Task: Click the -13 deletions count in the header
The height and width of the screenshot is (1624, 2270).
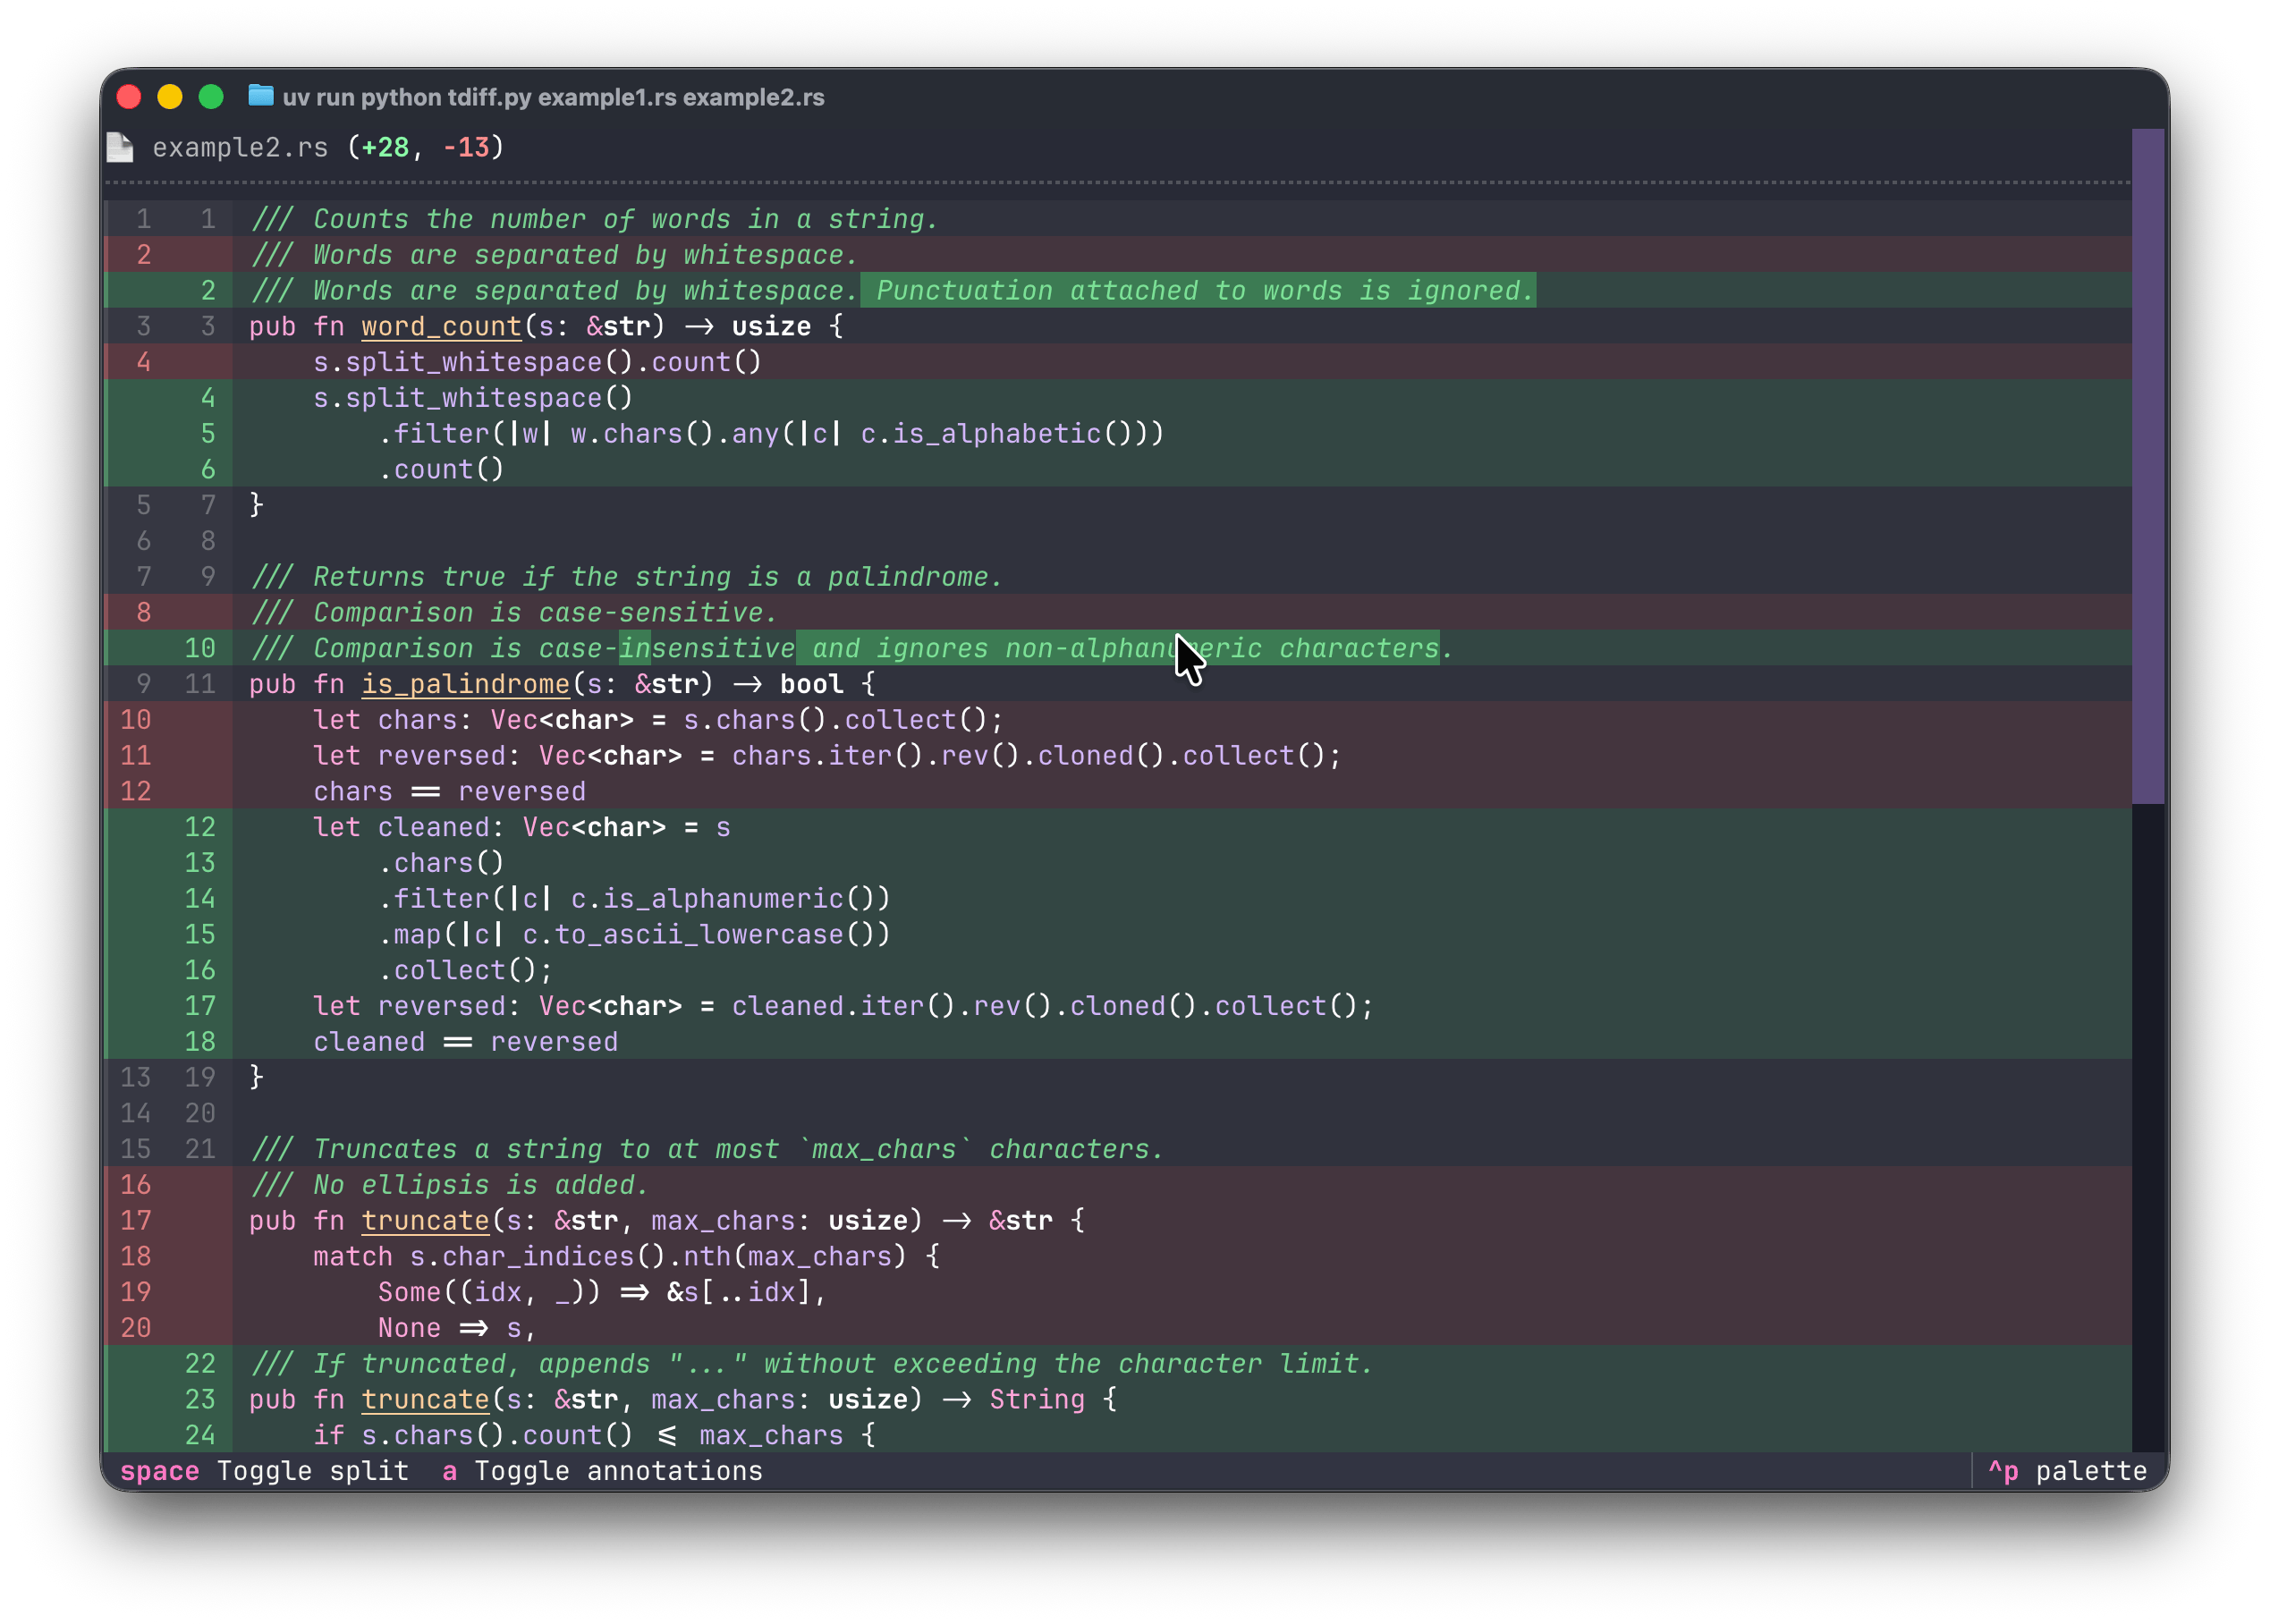Action: (466, 147)
